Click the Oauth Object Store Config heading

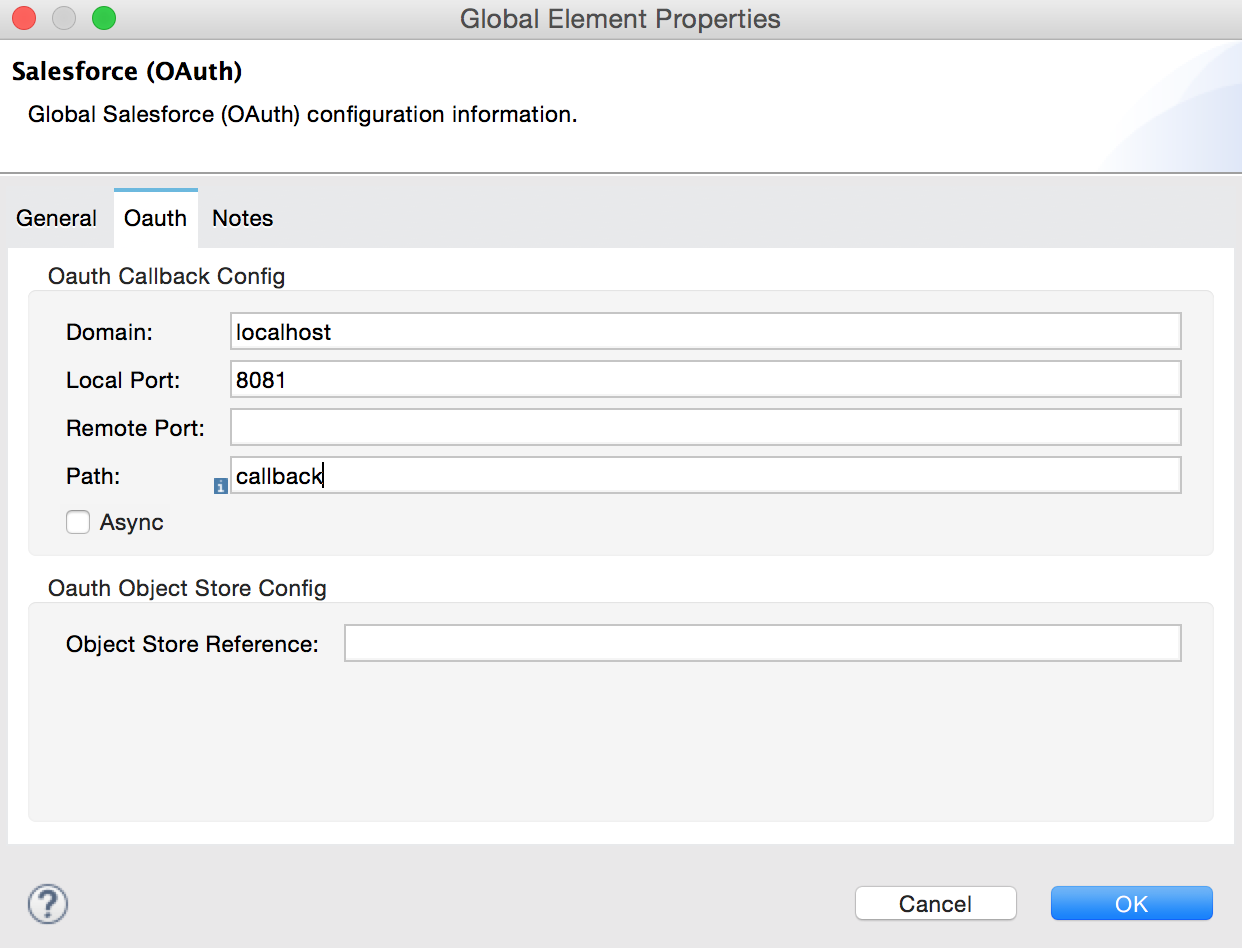[187, 589]
